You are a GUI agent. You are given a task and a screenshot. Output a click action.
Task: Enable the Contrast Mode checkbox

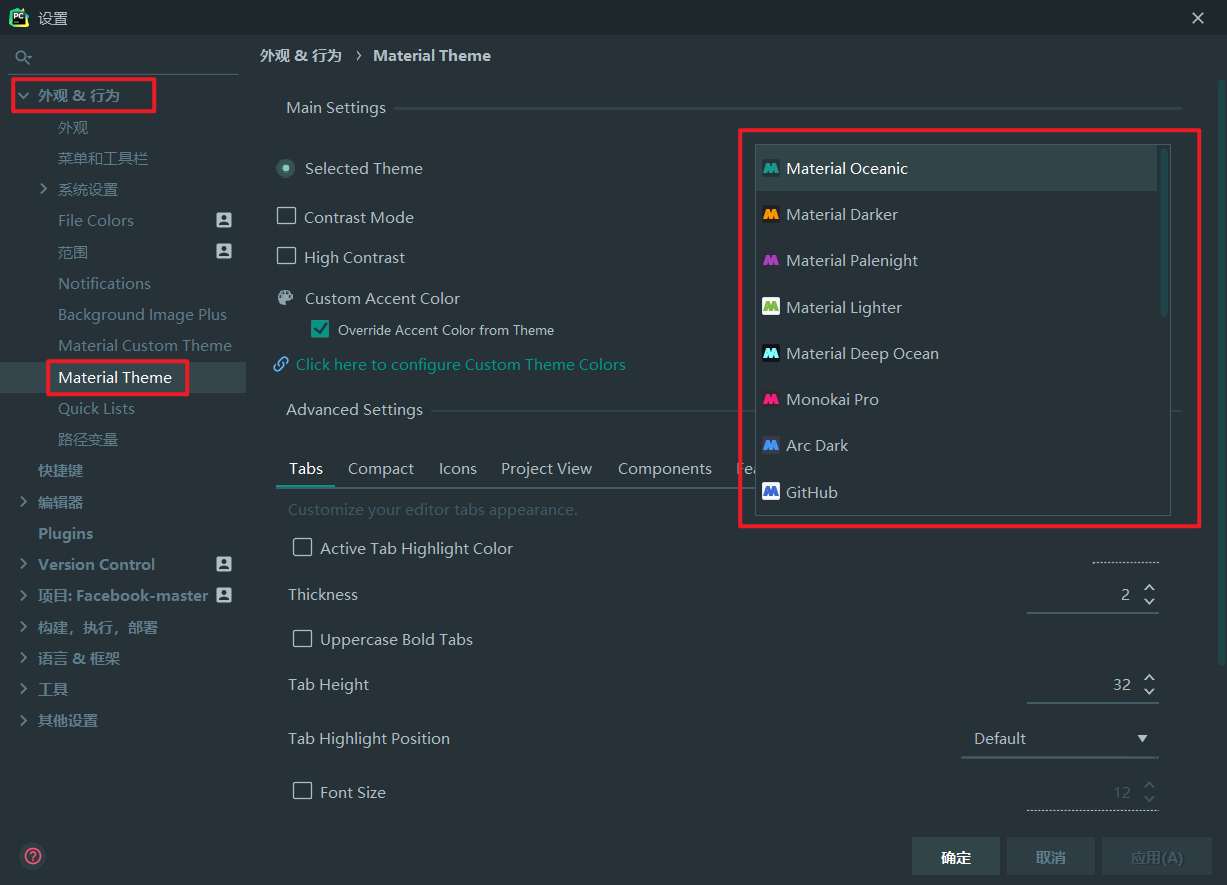point(287,216)
